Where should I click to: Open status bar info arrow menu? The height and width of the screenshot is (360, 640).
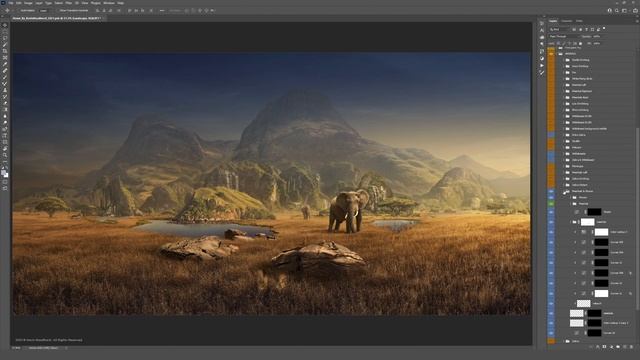pyautogui.click(x=66, y=348)
